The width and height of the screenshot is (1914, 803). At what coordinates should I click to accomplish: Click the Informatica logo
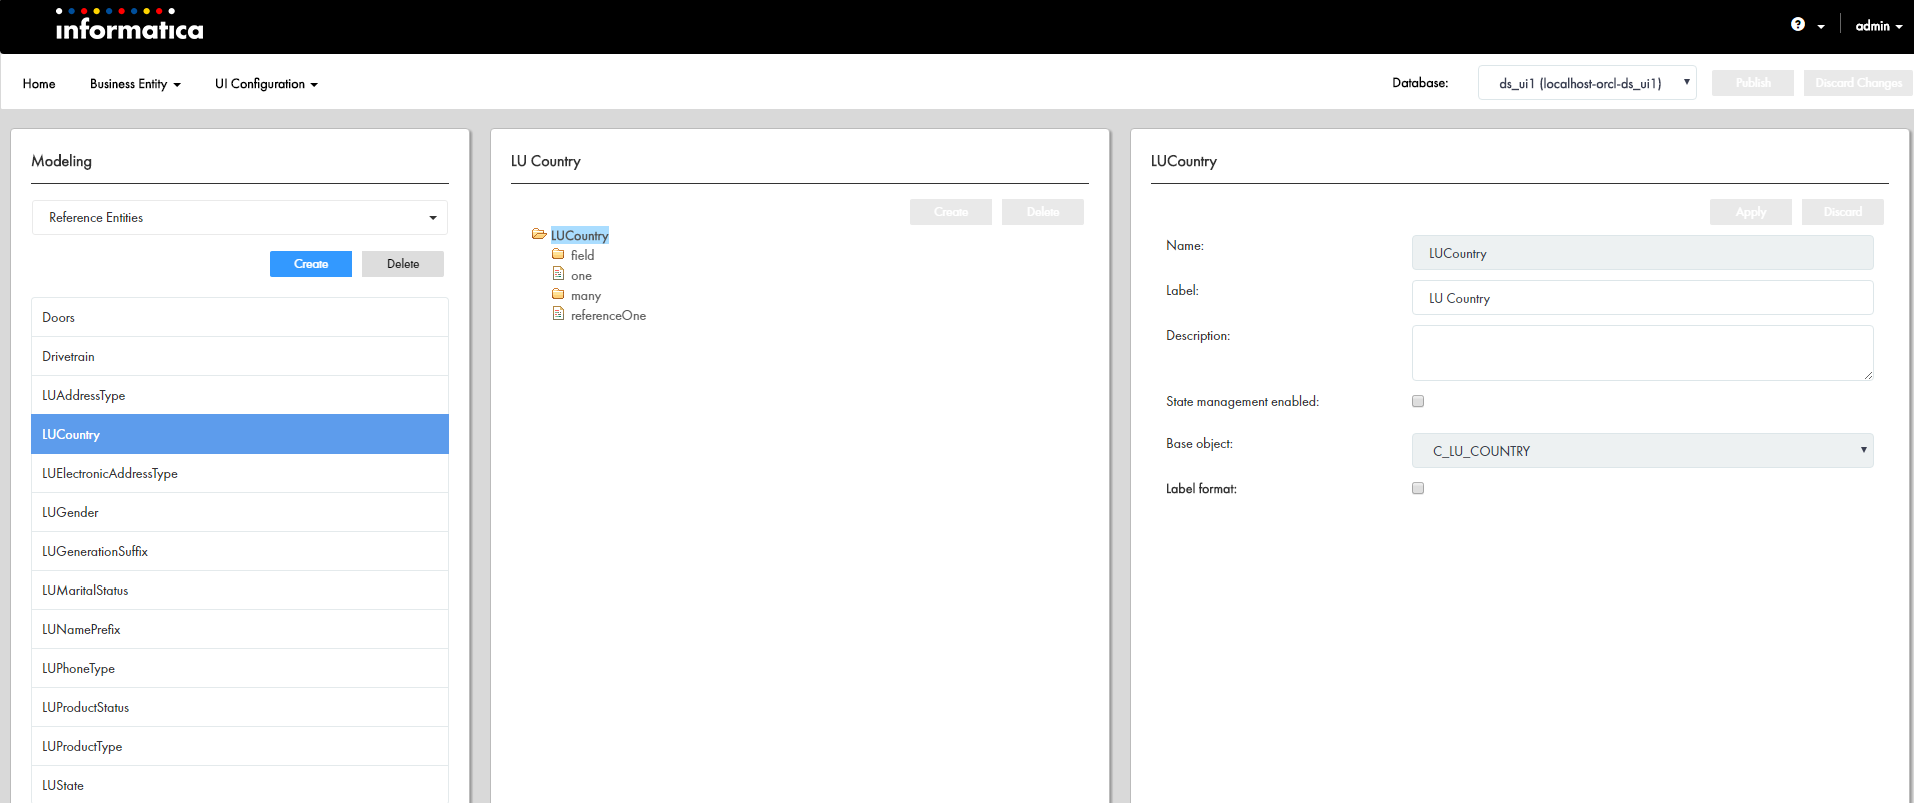[x=129, y=25]
